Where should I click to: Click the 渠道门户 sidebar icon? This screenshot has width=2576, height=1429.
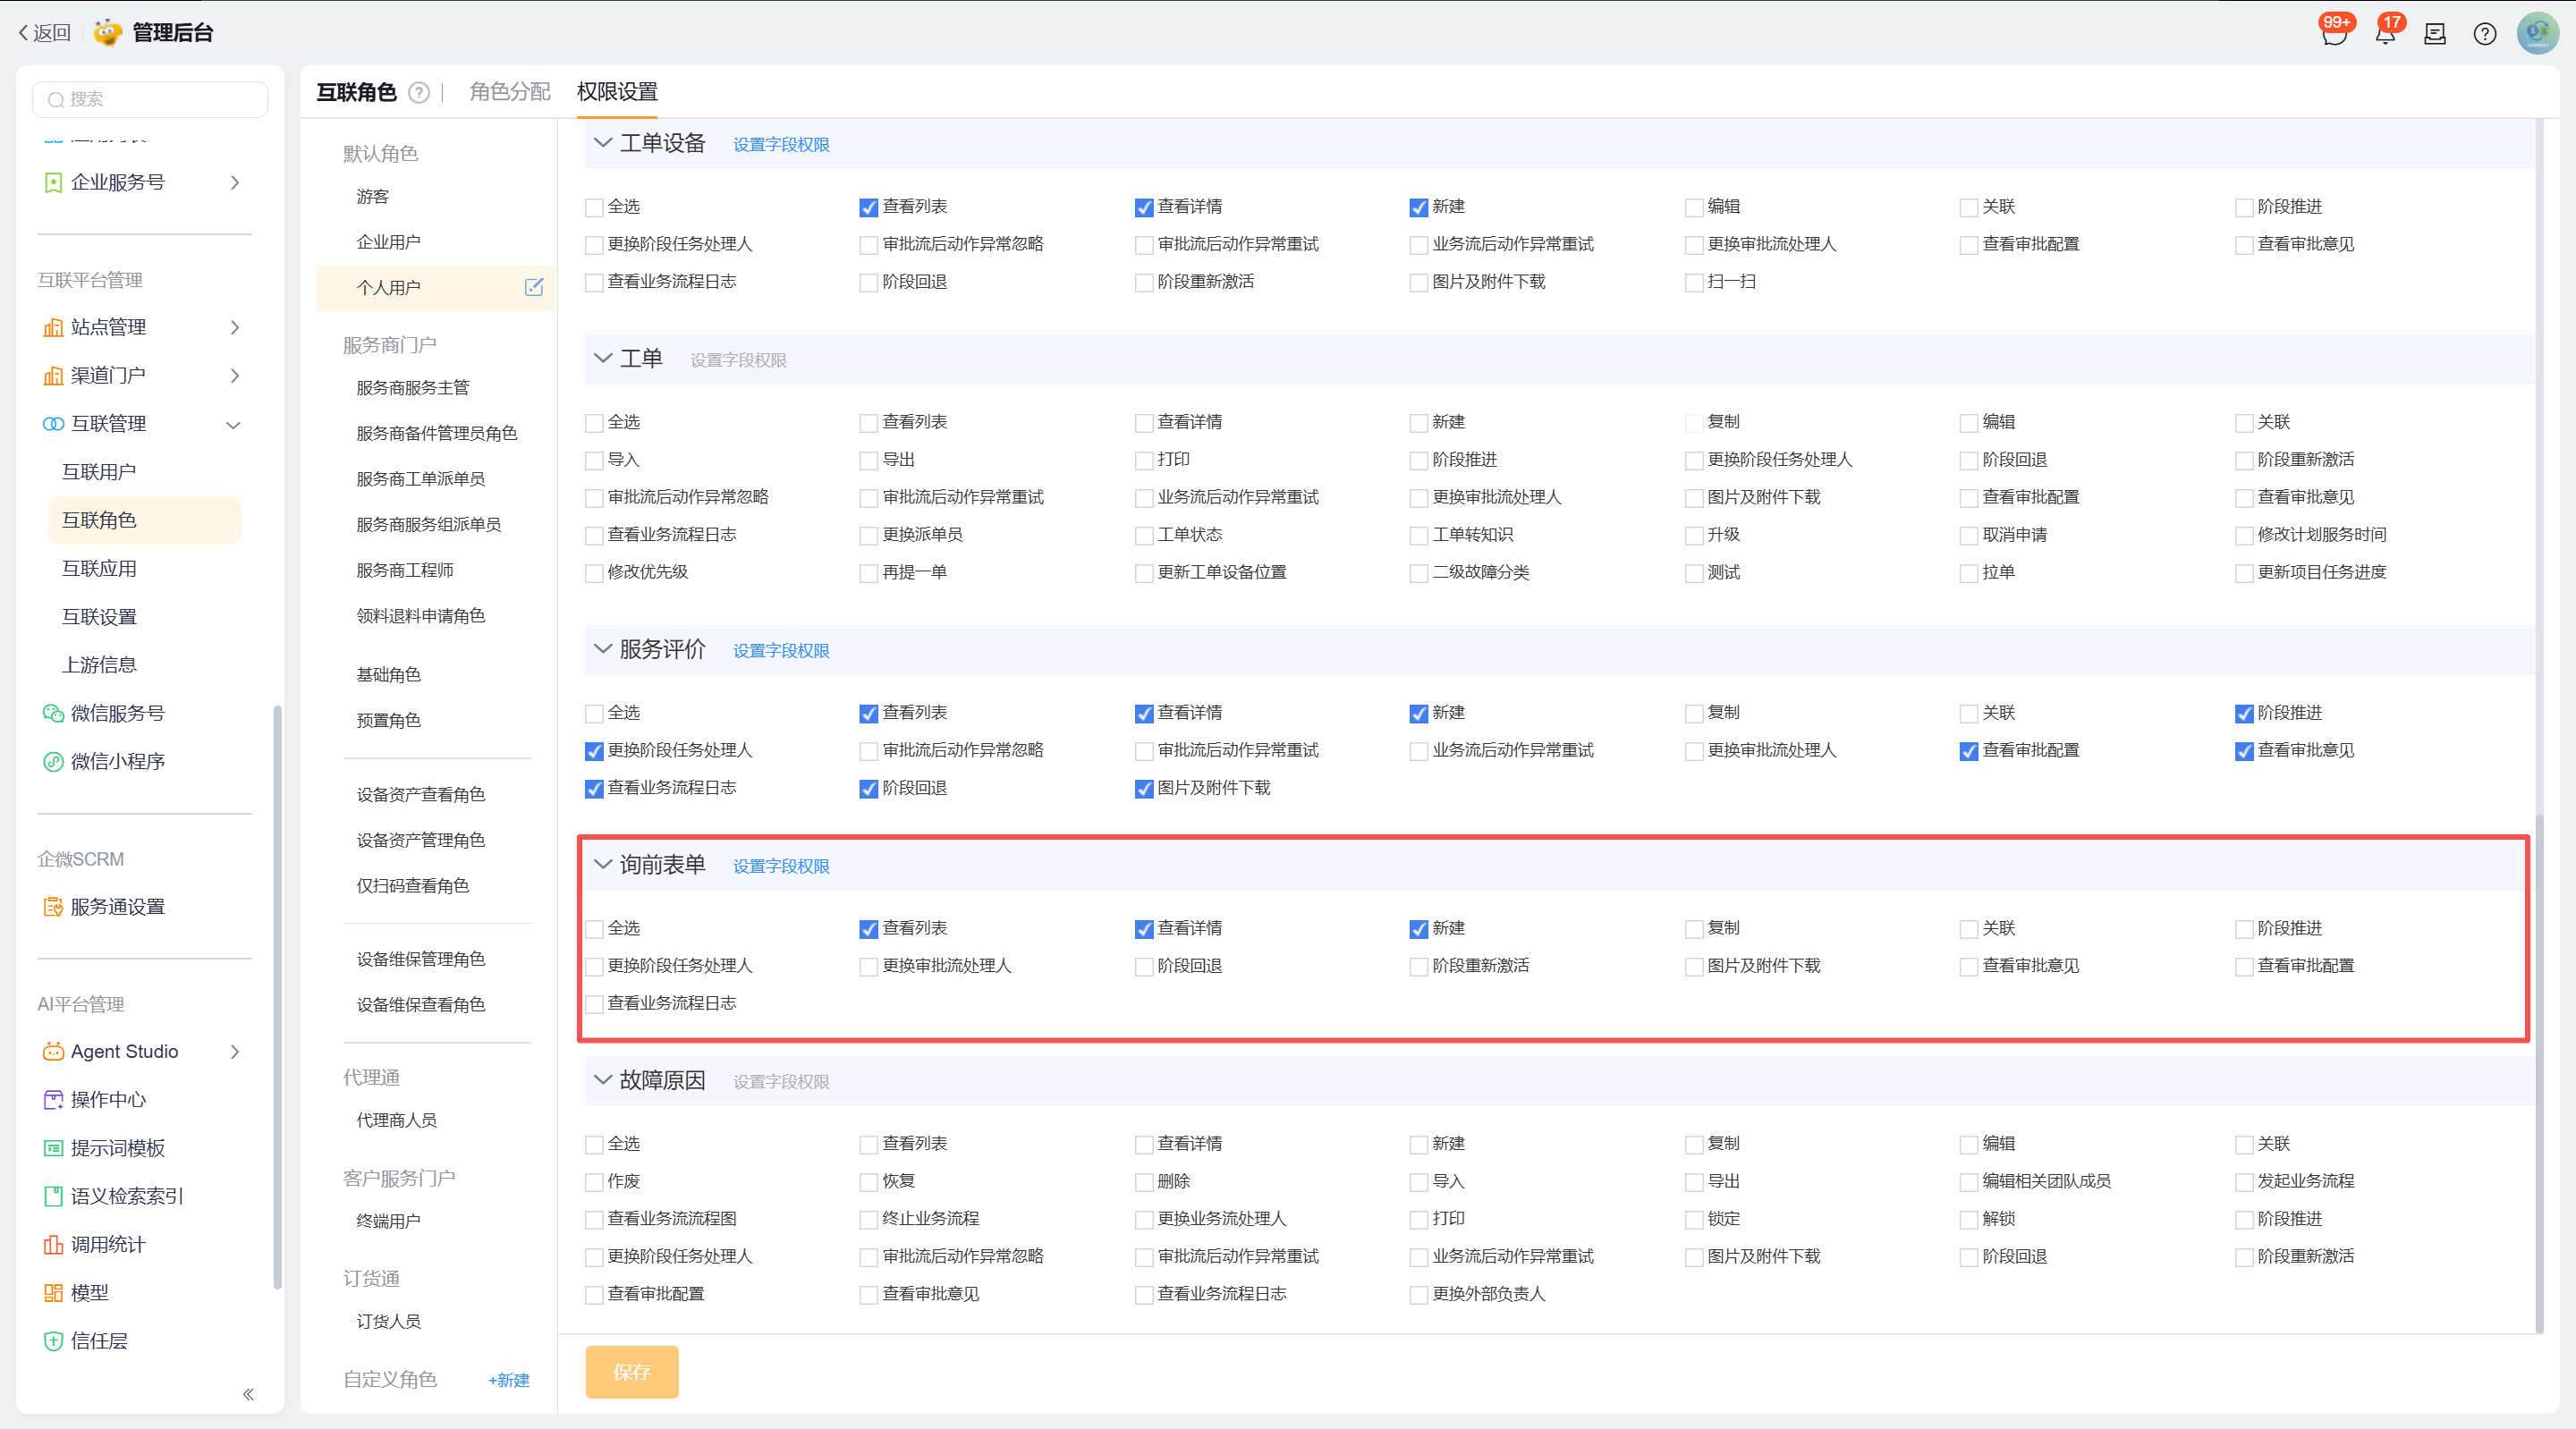click(53, 375)
